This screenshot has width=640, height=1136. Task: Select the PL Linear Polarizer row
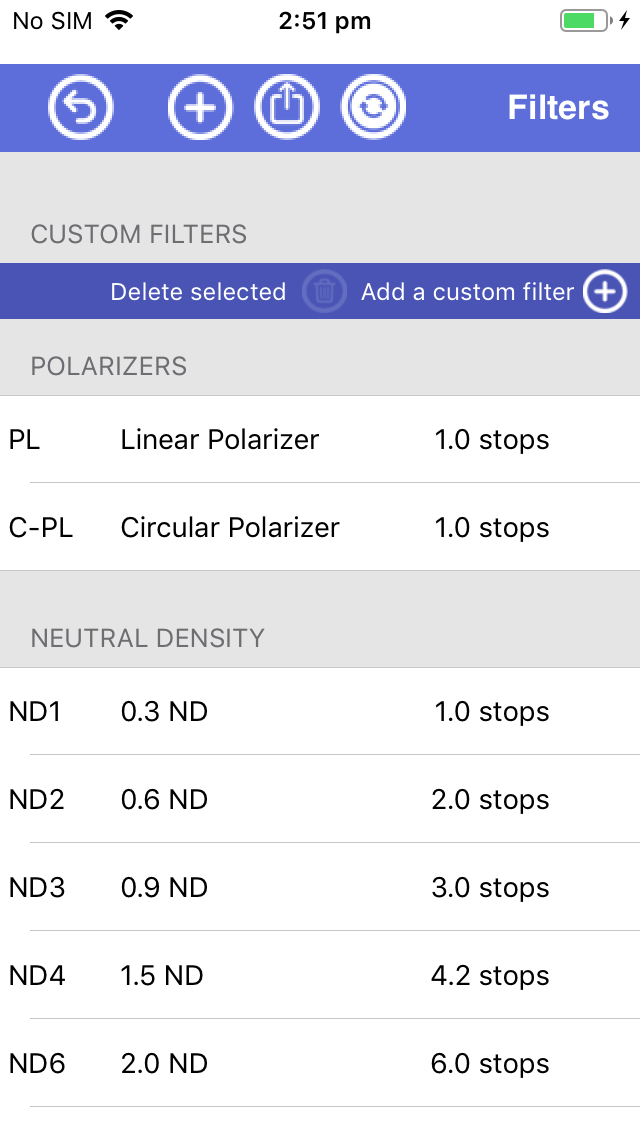[x=320, y=440]
